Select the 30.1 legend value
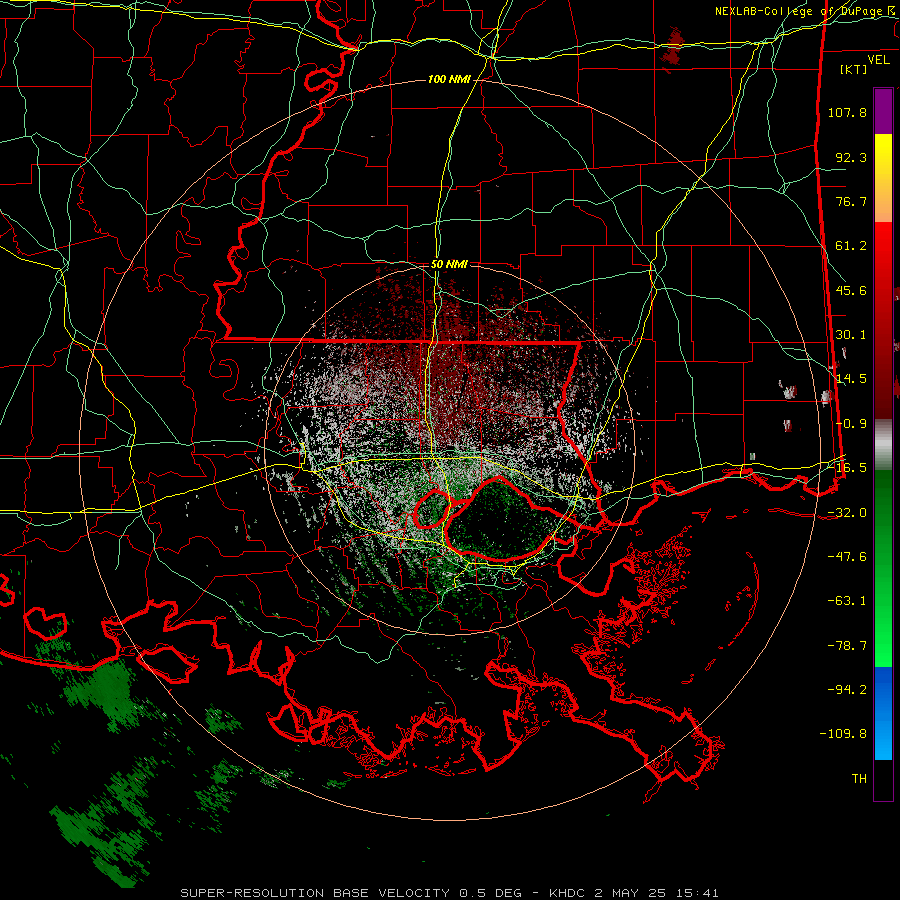 [x=851, y=335]
